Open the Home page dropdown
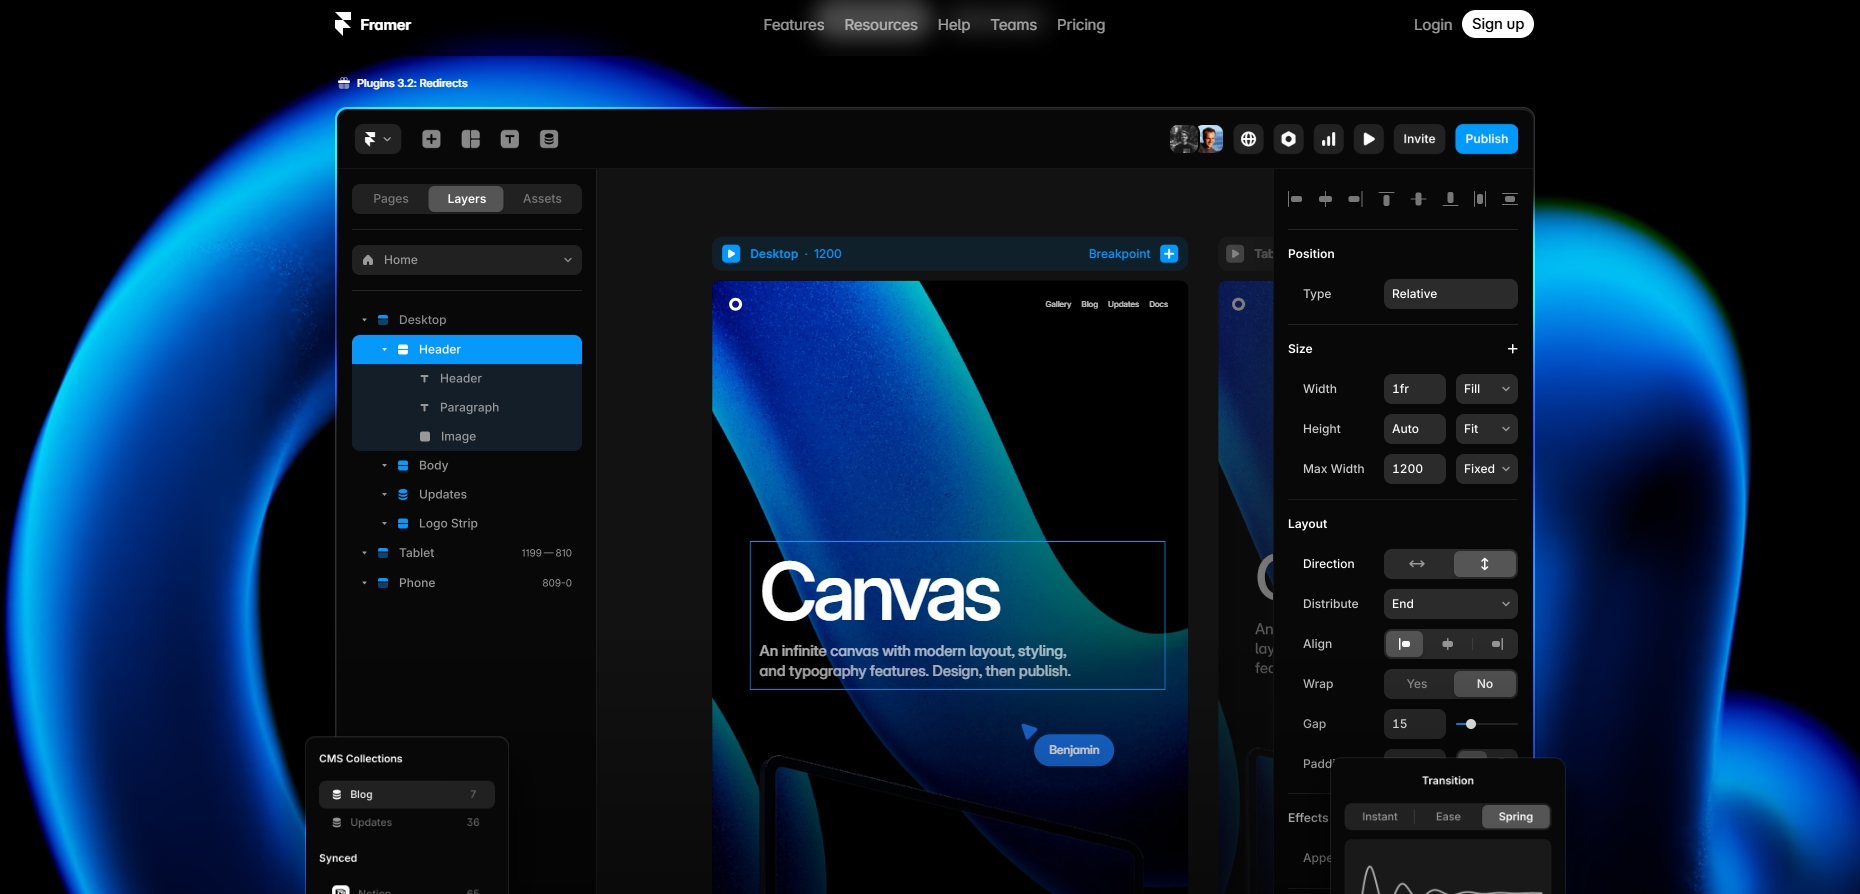Viewport: 1860px width, 894px height. tap(467, 260)
